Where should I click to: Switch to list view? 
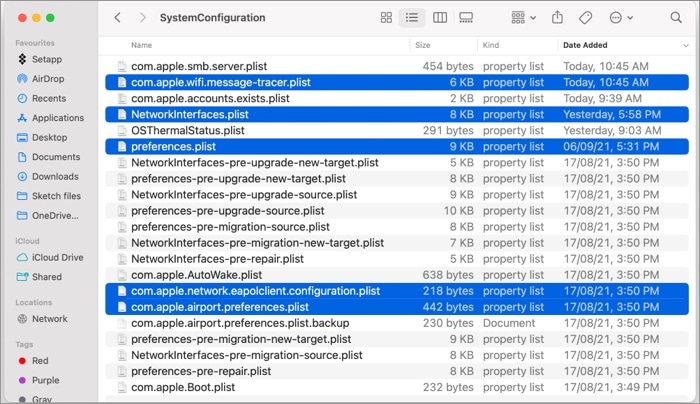tap(412, 18)
